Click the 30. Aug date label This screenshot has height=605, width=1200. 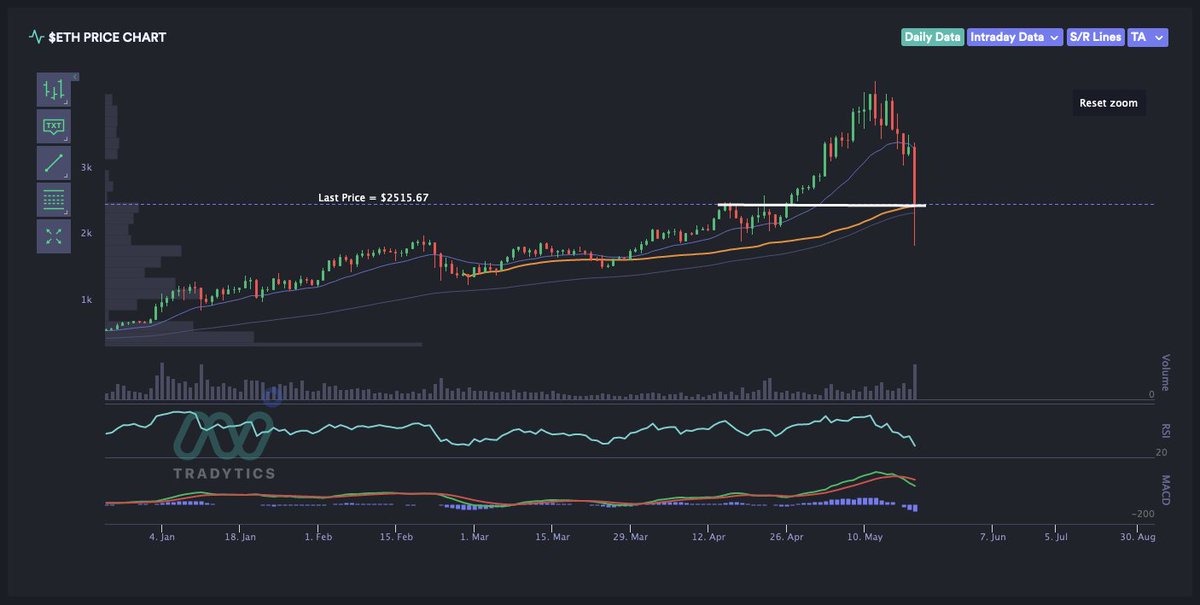point(1138,537)
